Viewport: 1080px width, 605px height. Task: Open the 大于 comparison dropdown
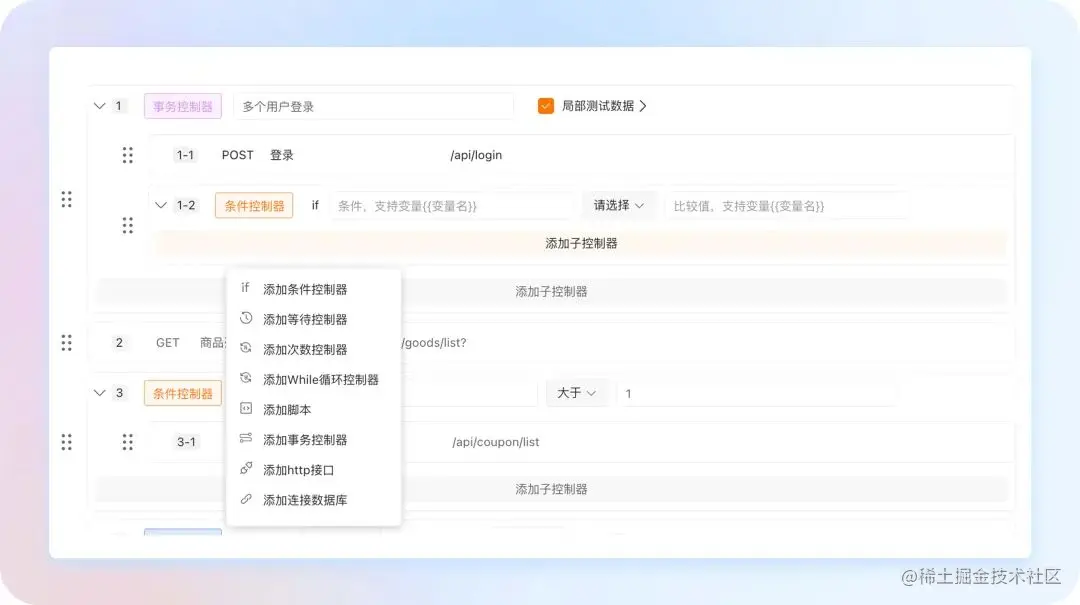(577, 393)
